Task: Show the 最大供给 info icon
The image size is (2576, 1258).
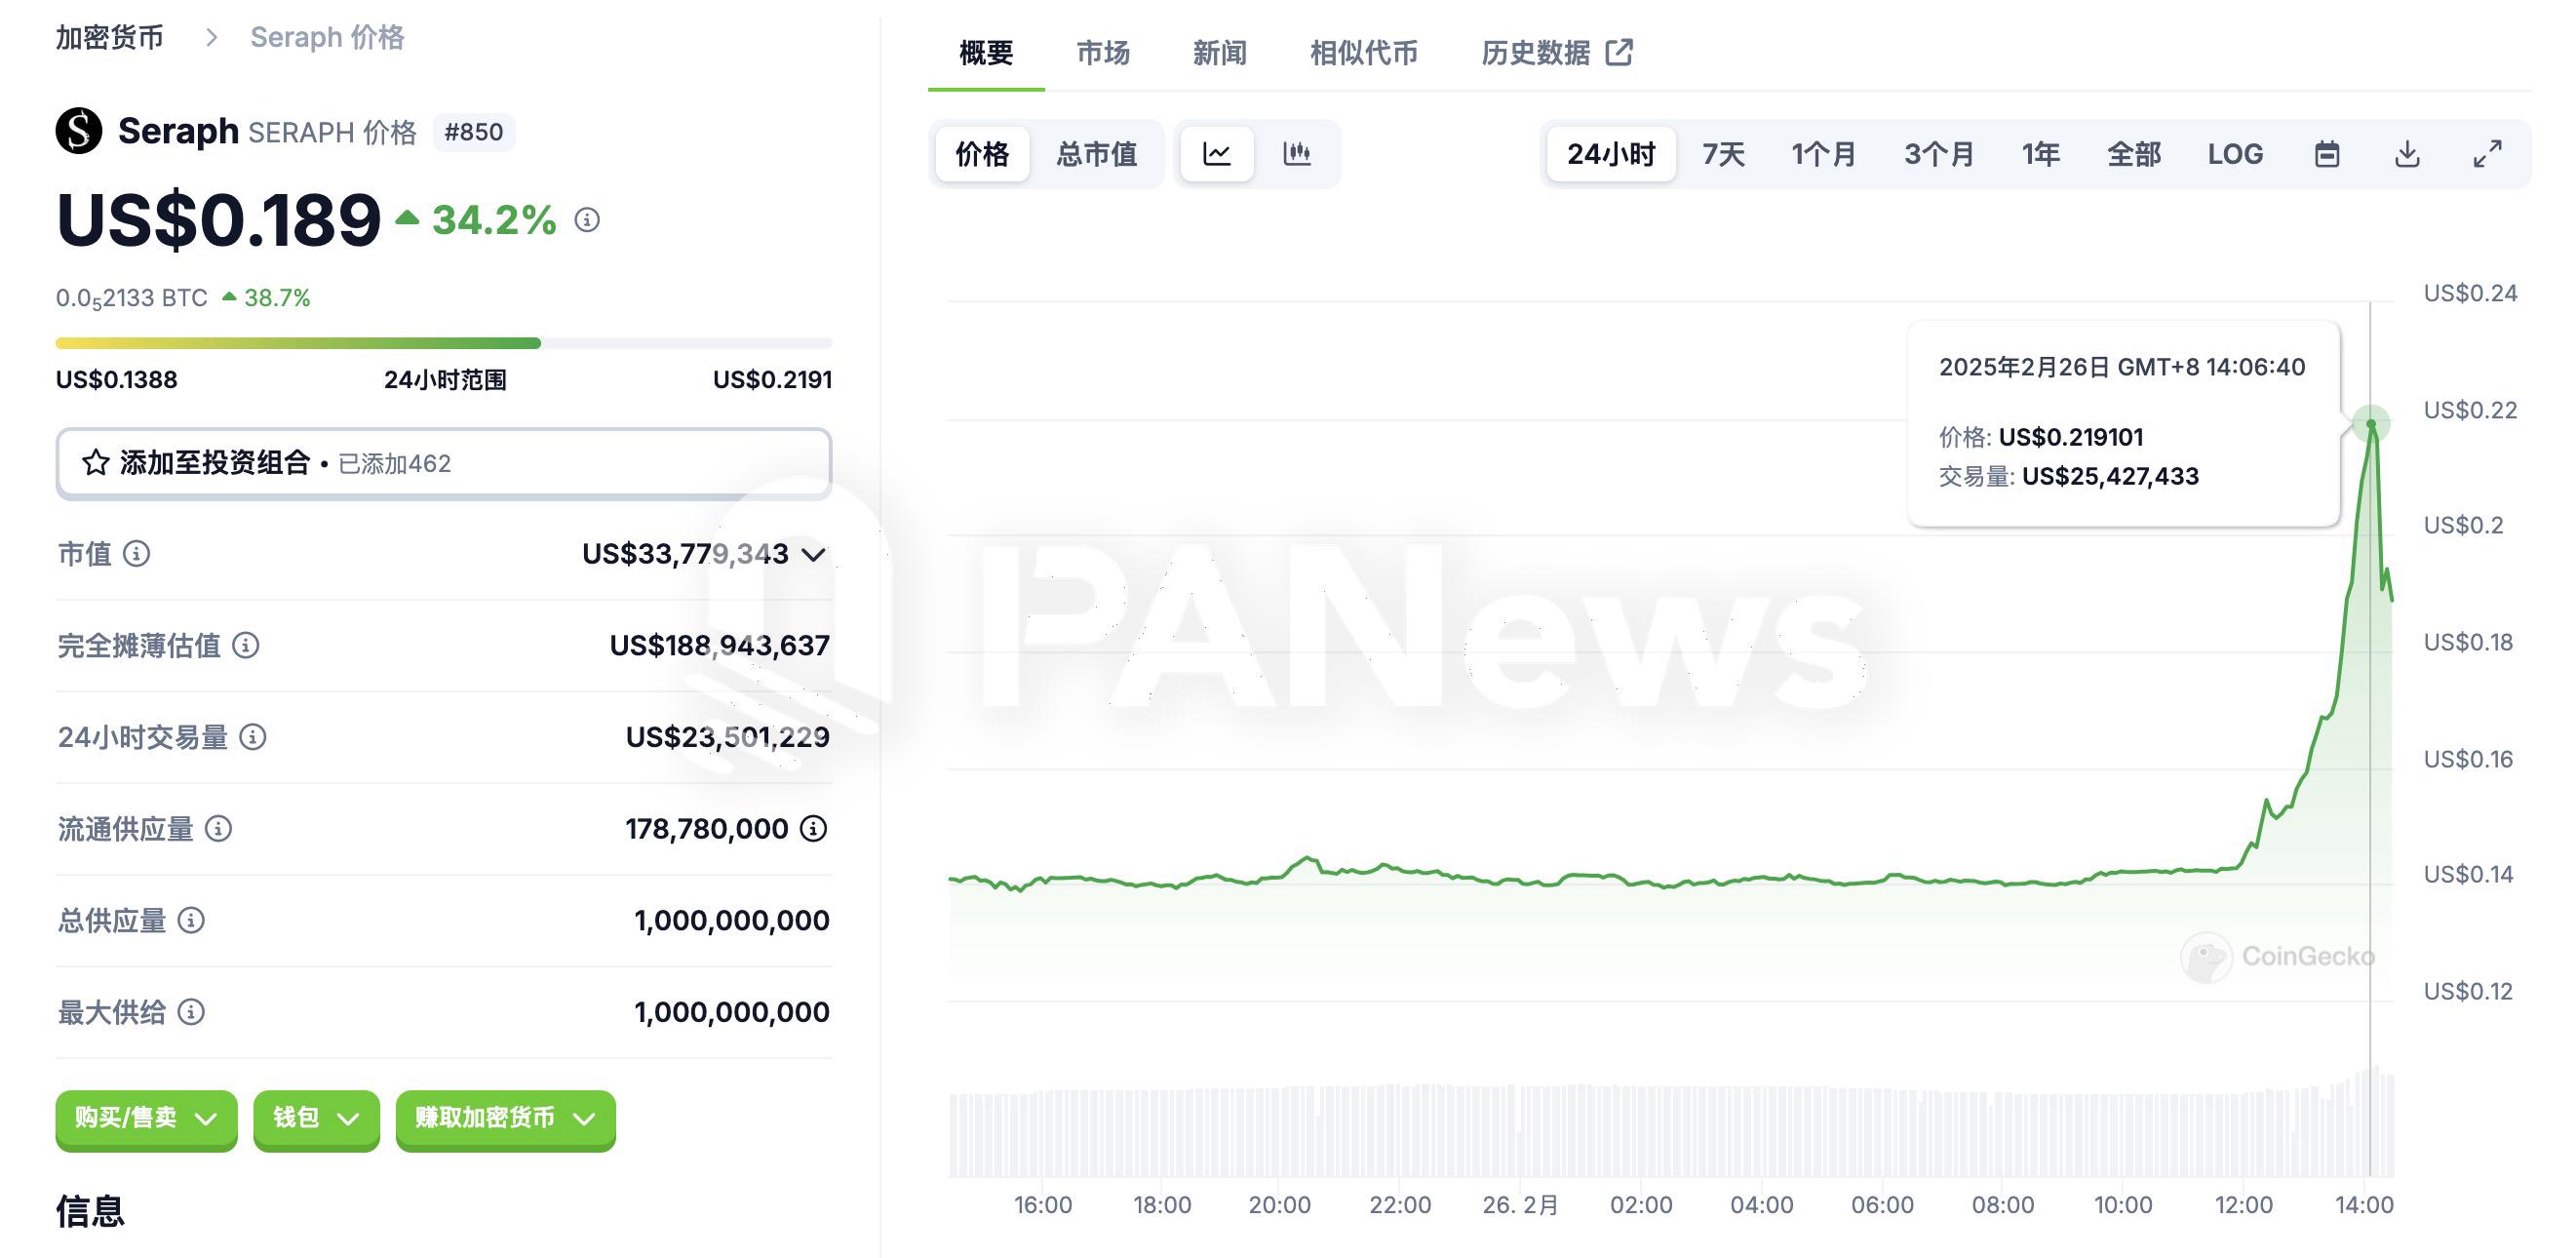Action: pyautogui.click(x=191, y=1013)
